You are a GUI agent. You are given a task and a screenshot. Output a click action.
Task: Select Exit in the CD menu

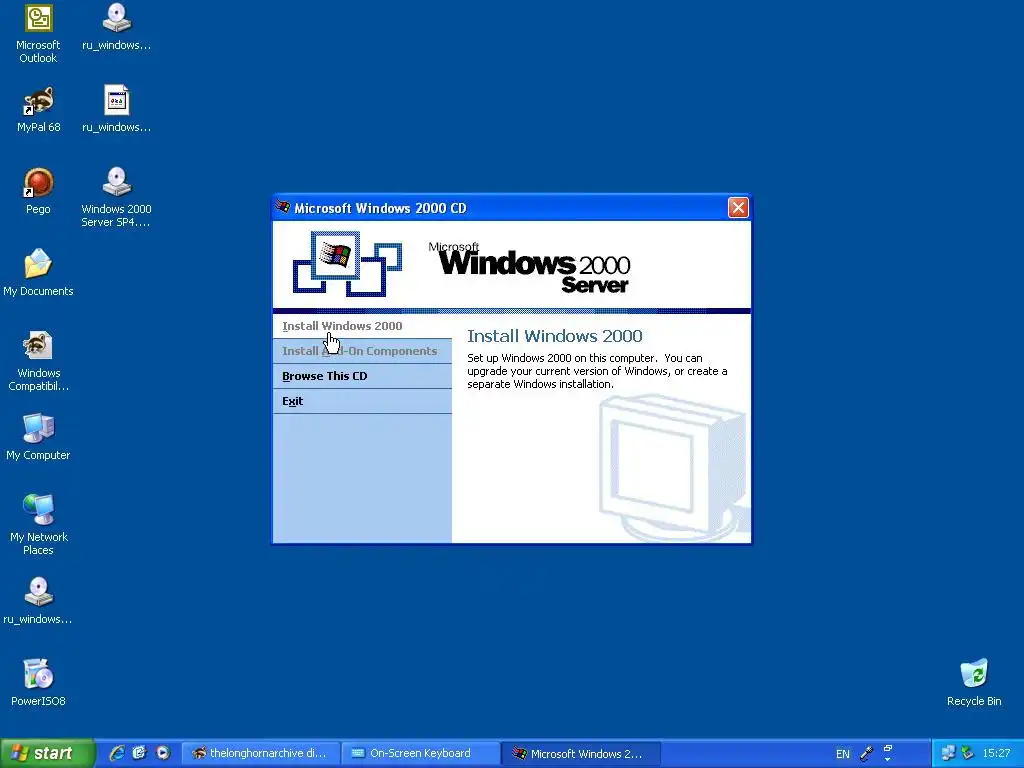click(362, 401)
